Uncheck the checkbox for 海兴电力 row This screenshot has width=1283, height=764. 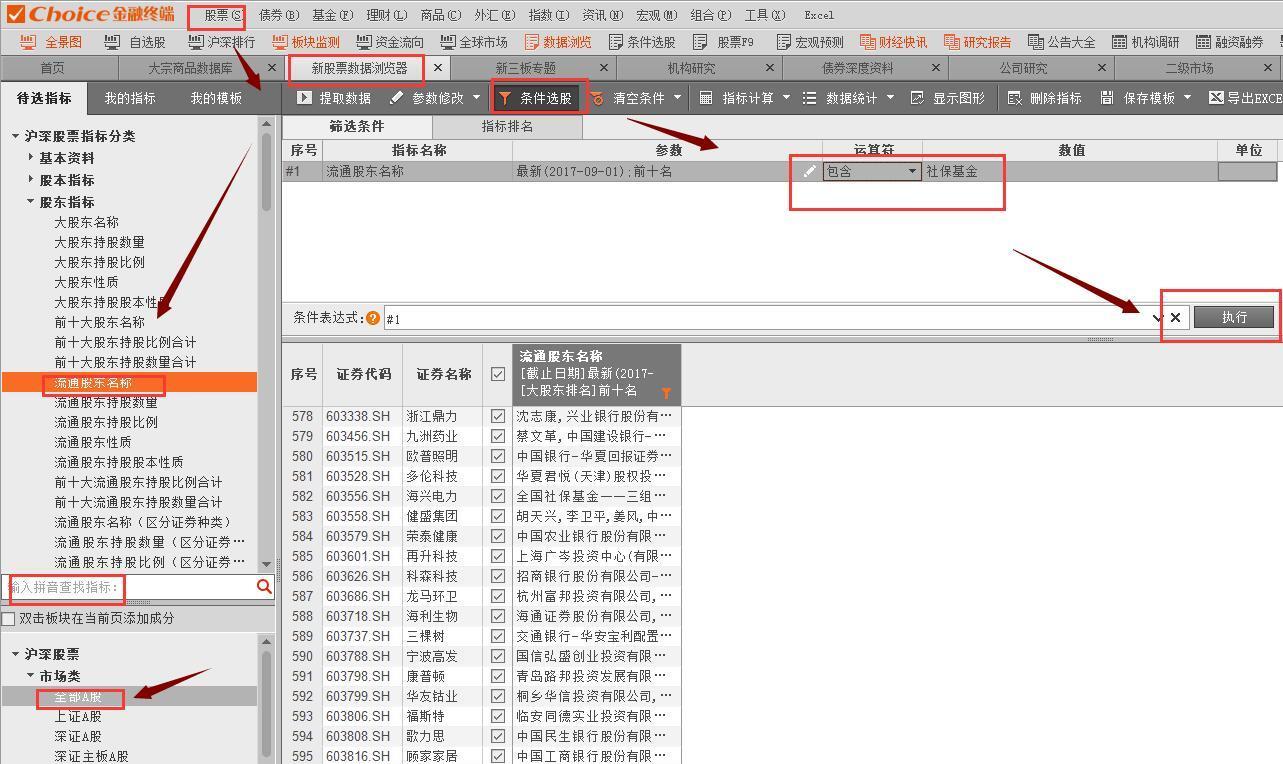coord(498,496)
